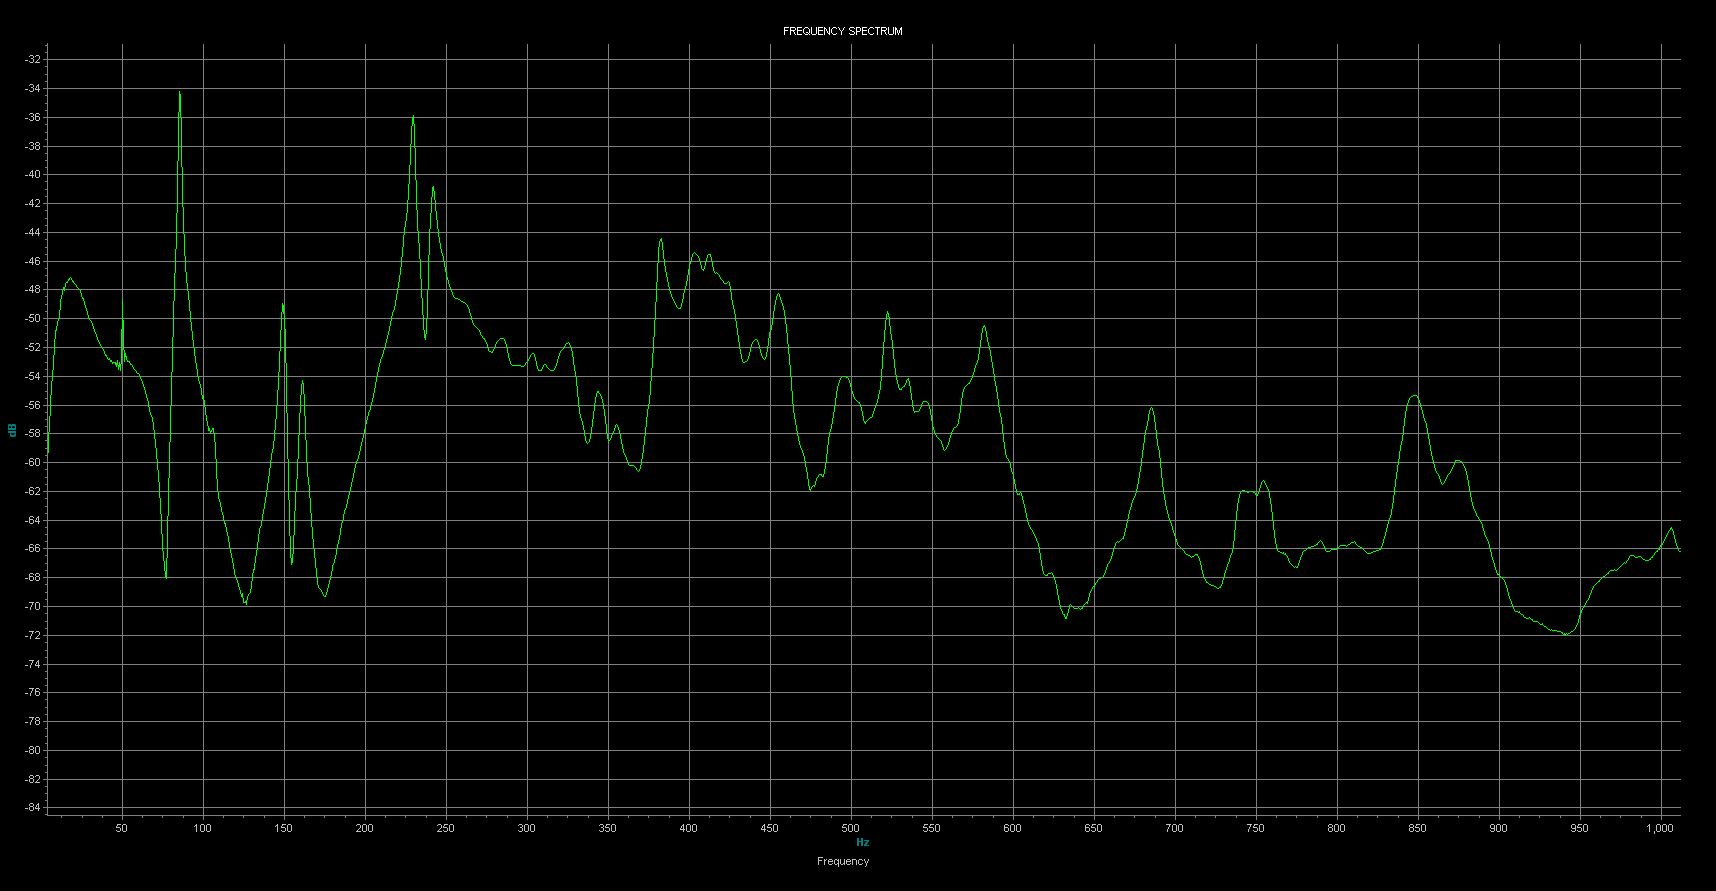This screenshot has height=891, width=1716.
Task: Select the 500 tick on frequency axis
Action: 851,828
